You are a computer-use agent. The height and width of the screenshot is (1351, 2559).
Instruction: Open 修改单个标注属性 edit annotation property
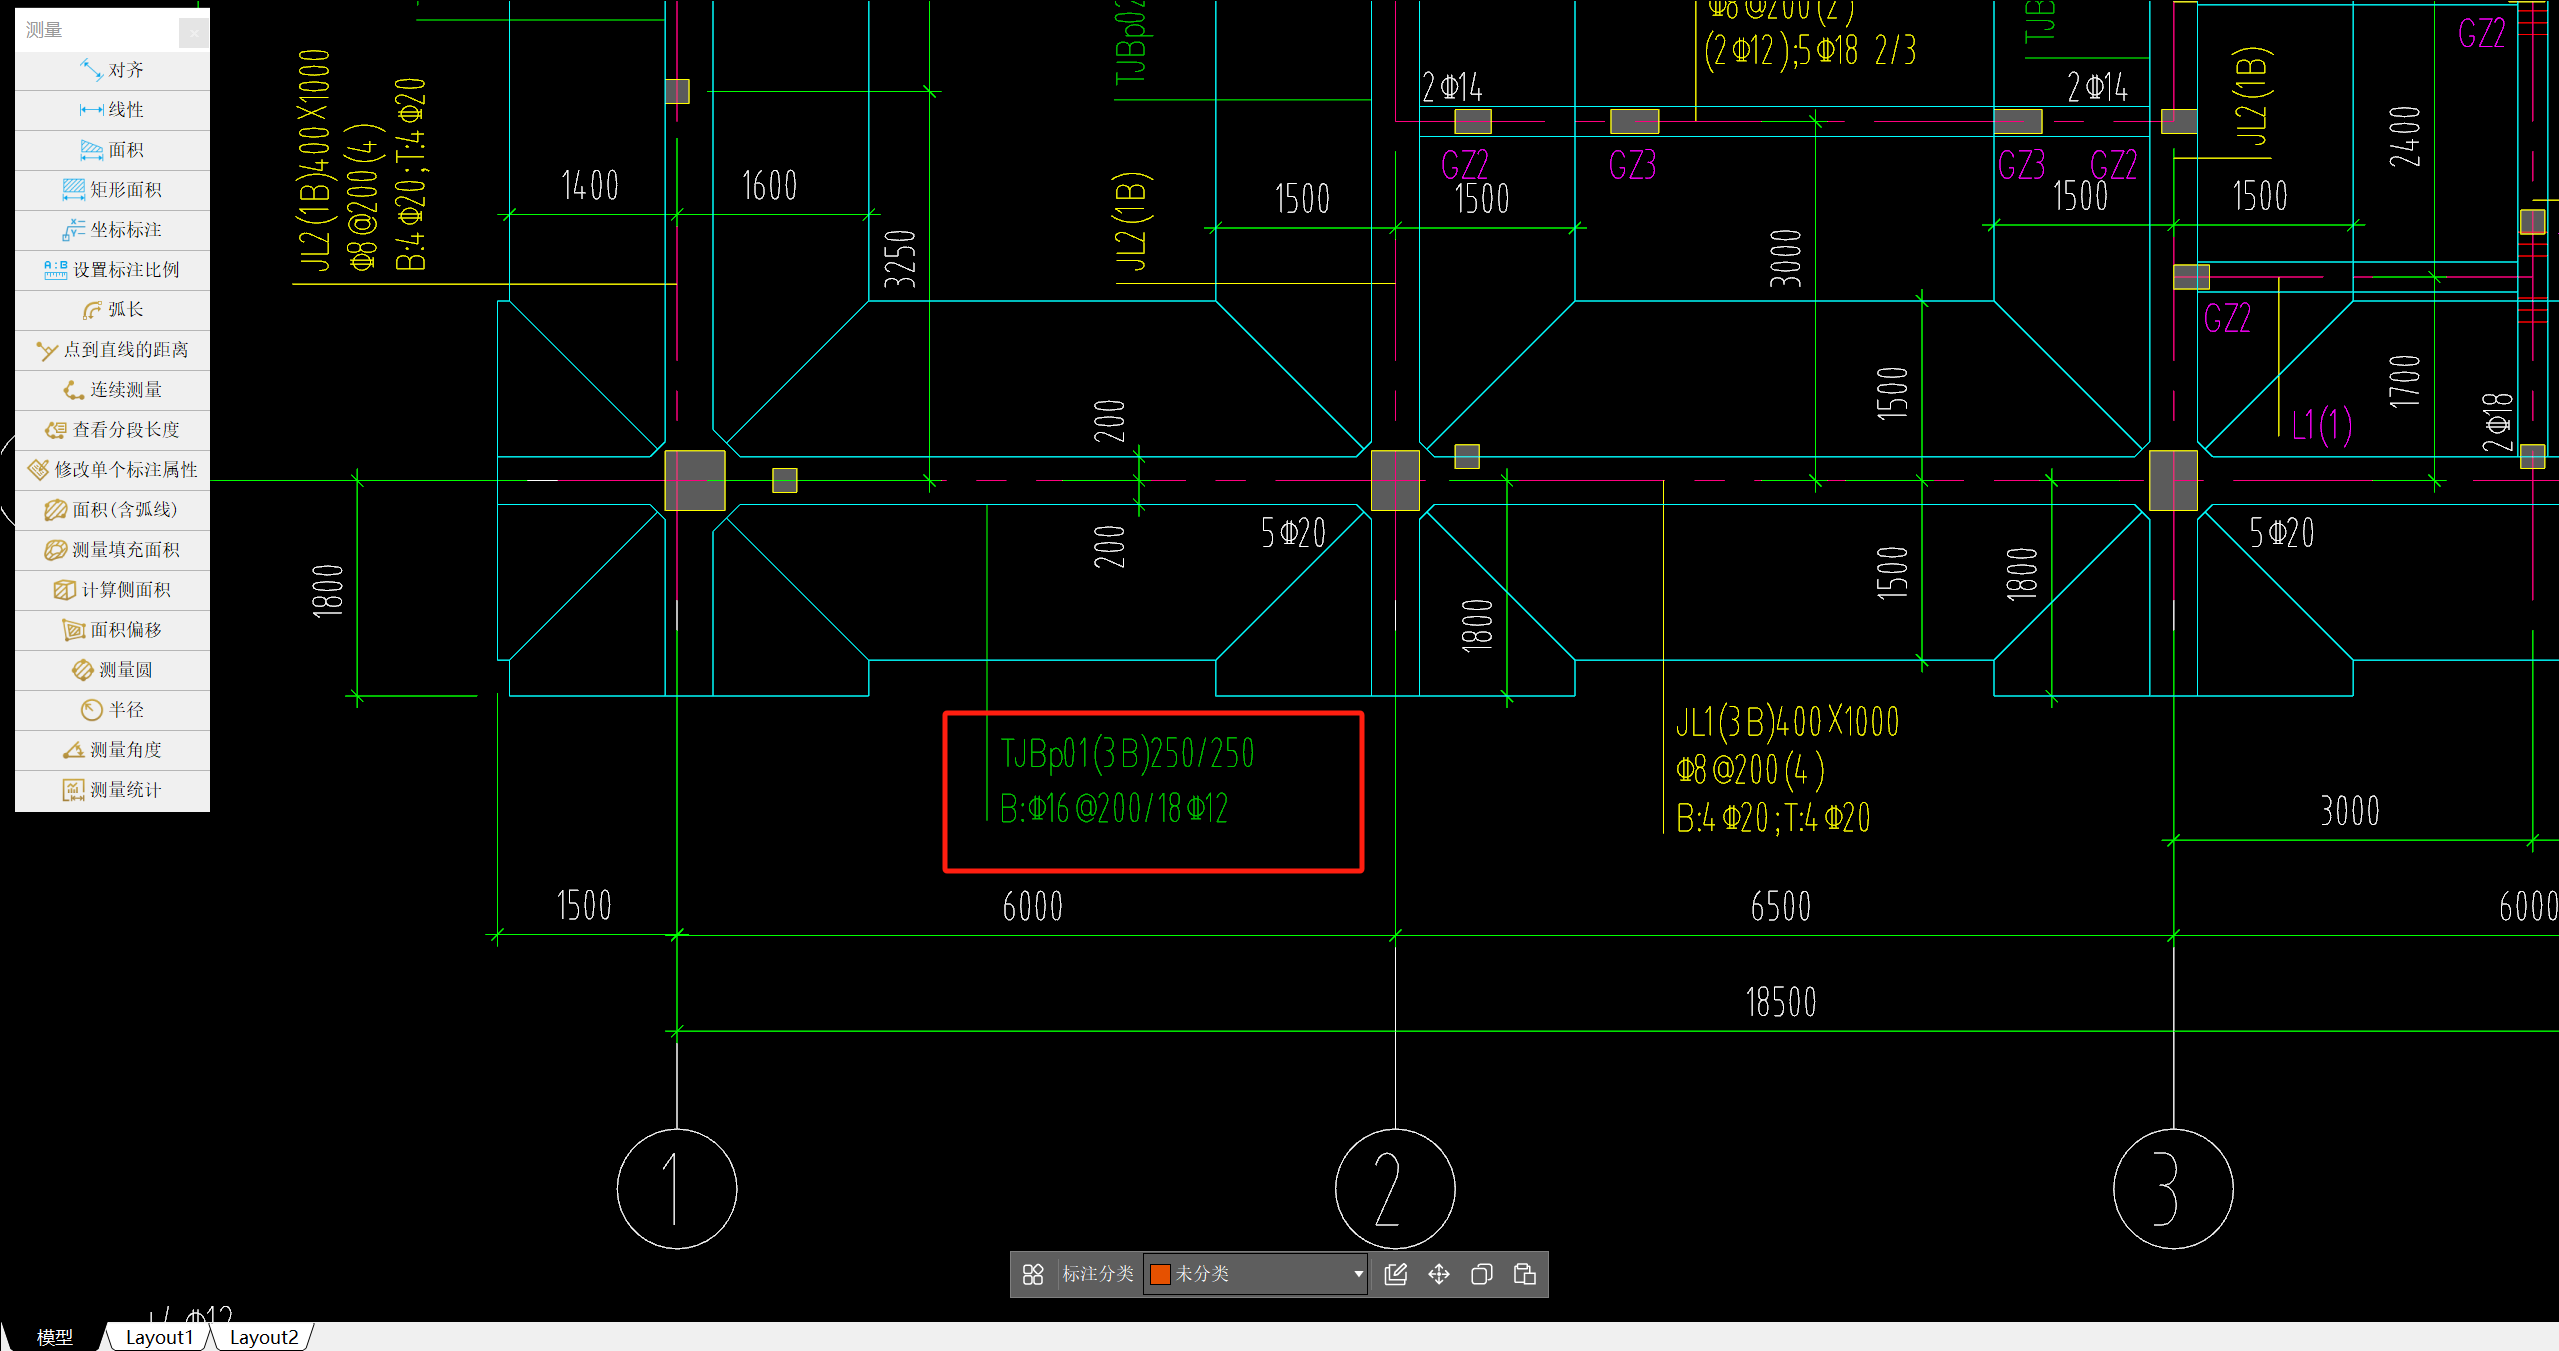coord(112,470)
